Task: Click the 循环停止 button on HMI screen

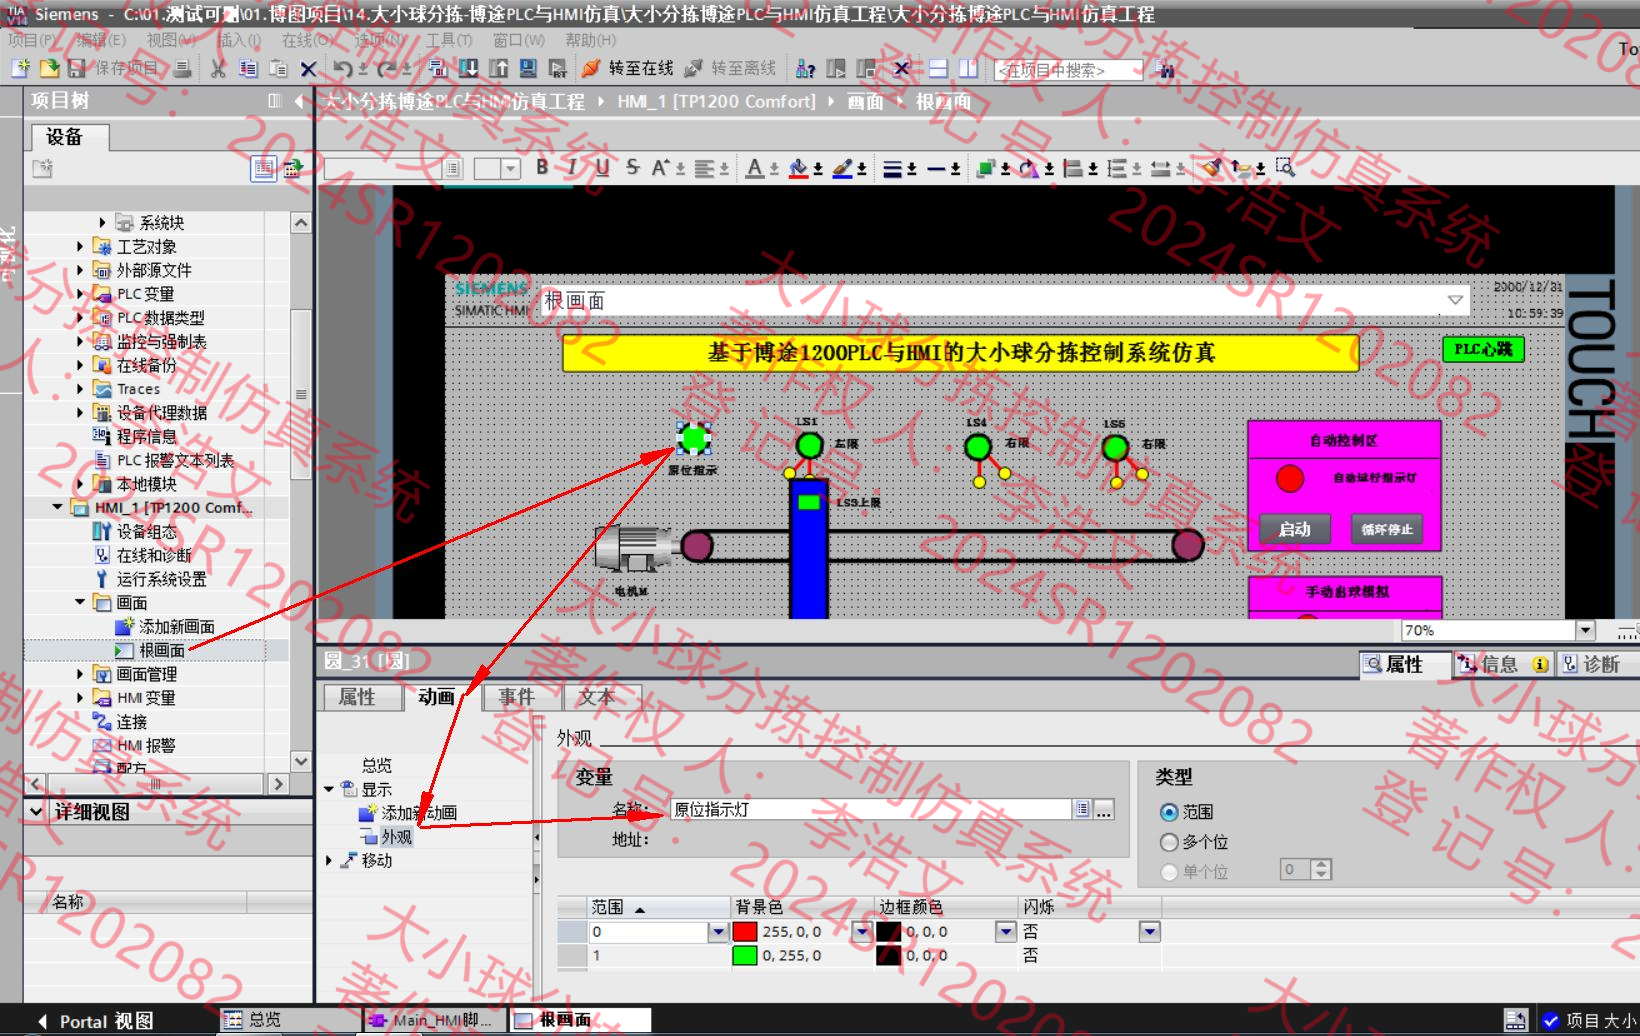Action: point(1387,529)
